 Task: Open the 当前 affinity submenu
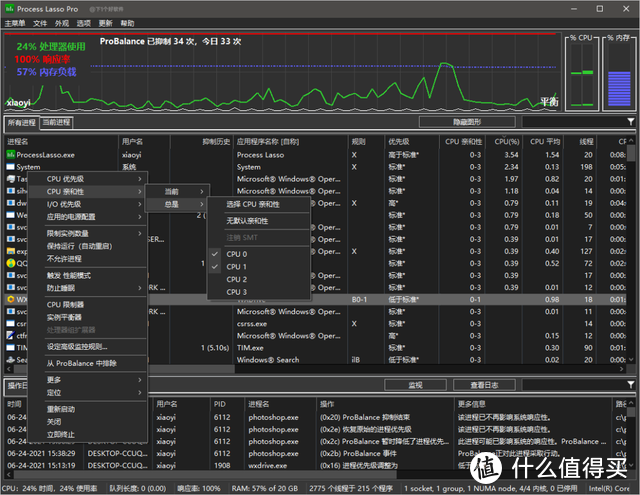coord(178,191)
